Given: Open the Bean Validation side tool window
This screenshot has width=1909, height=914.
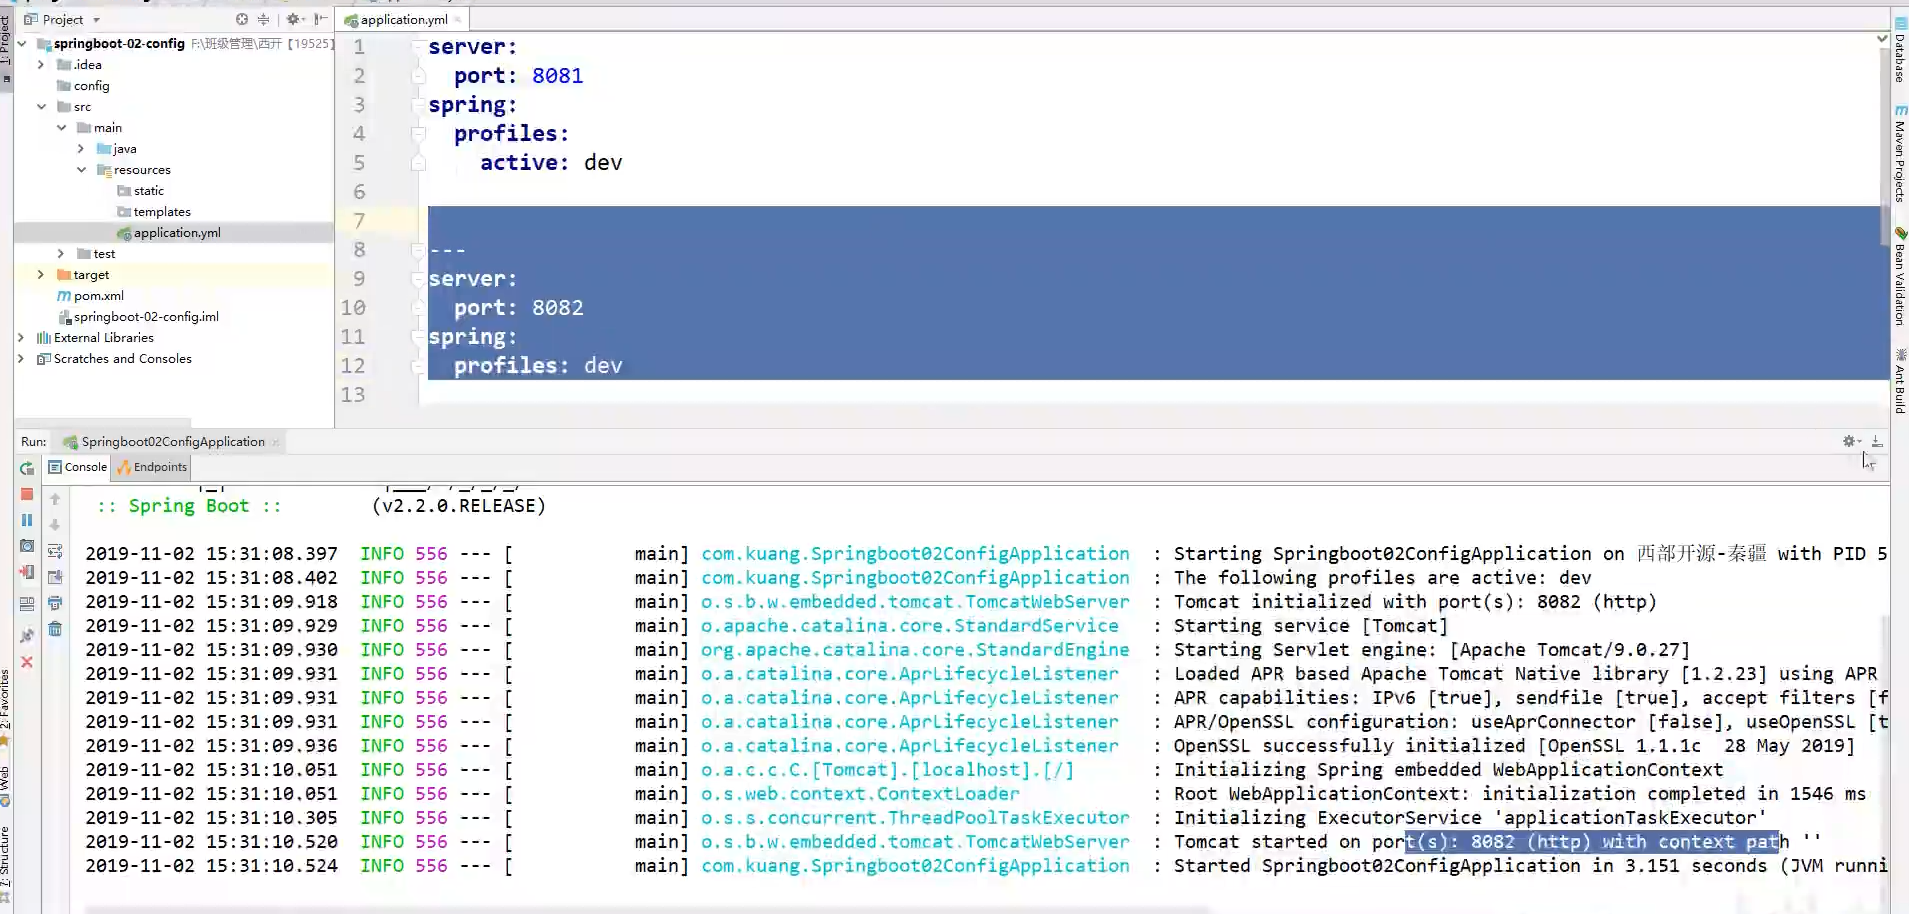Looking at the screenshot, I should click(x=1900, y=277).
